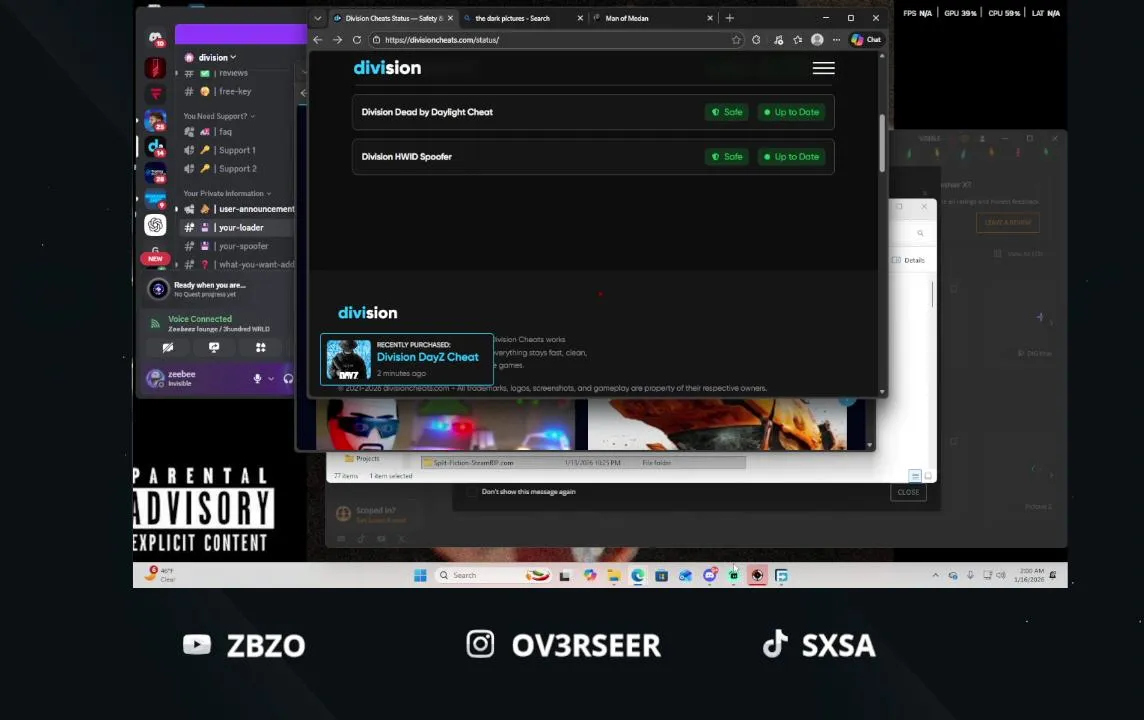Screen dimensions: 1144x720
Task: Click the browser Back arrow
Action: tap(317, 40)
